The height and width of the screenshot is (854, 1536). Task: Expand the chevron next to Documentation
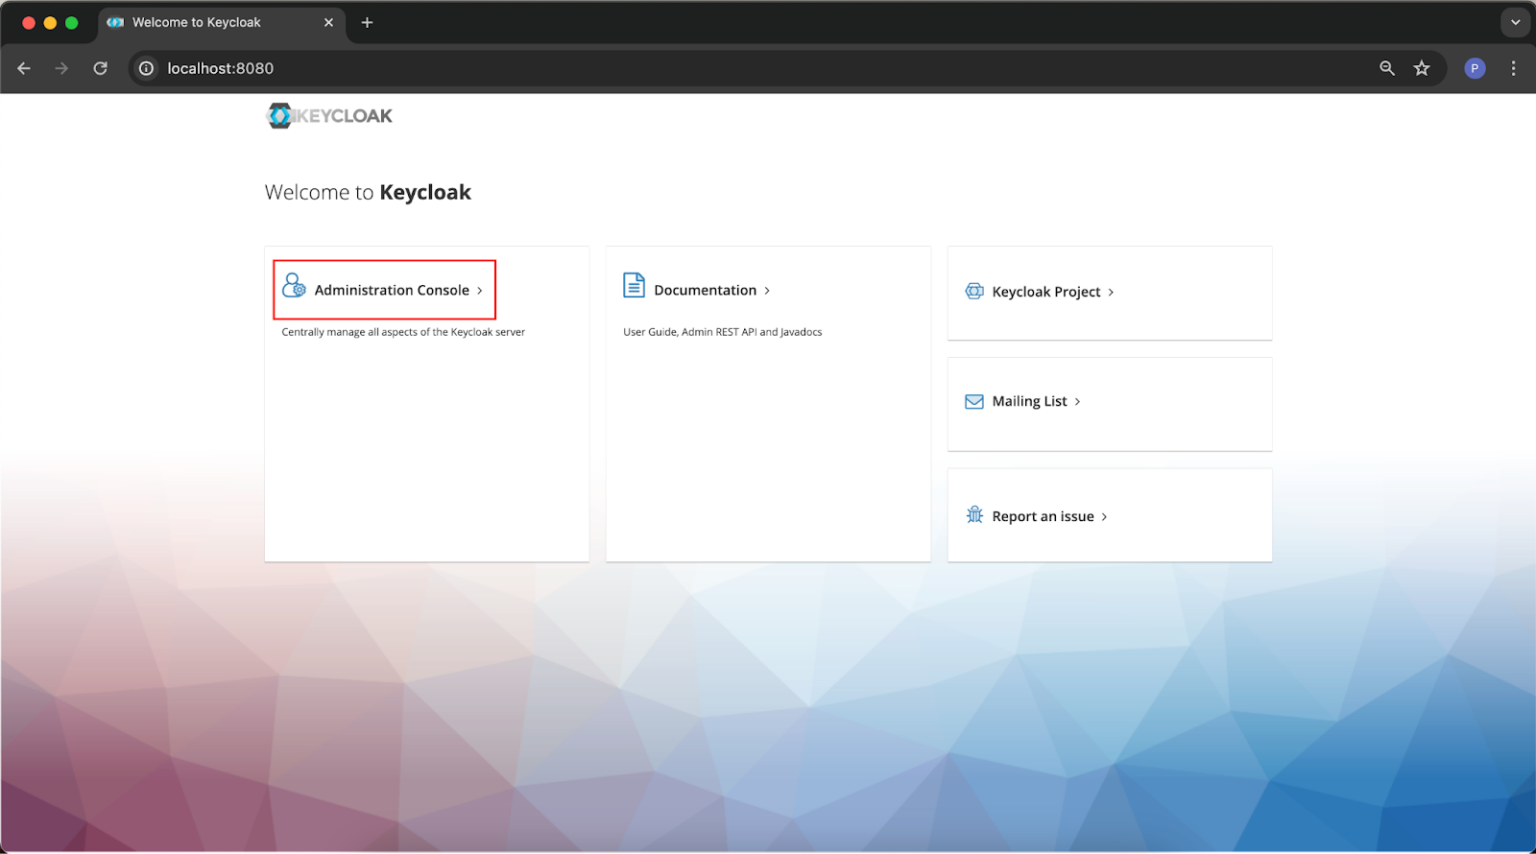[767, 290]
